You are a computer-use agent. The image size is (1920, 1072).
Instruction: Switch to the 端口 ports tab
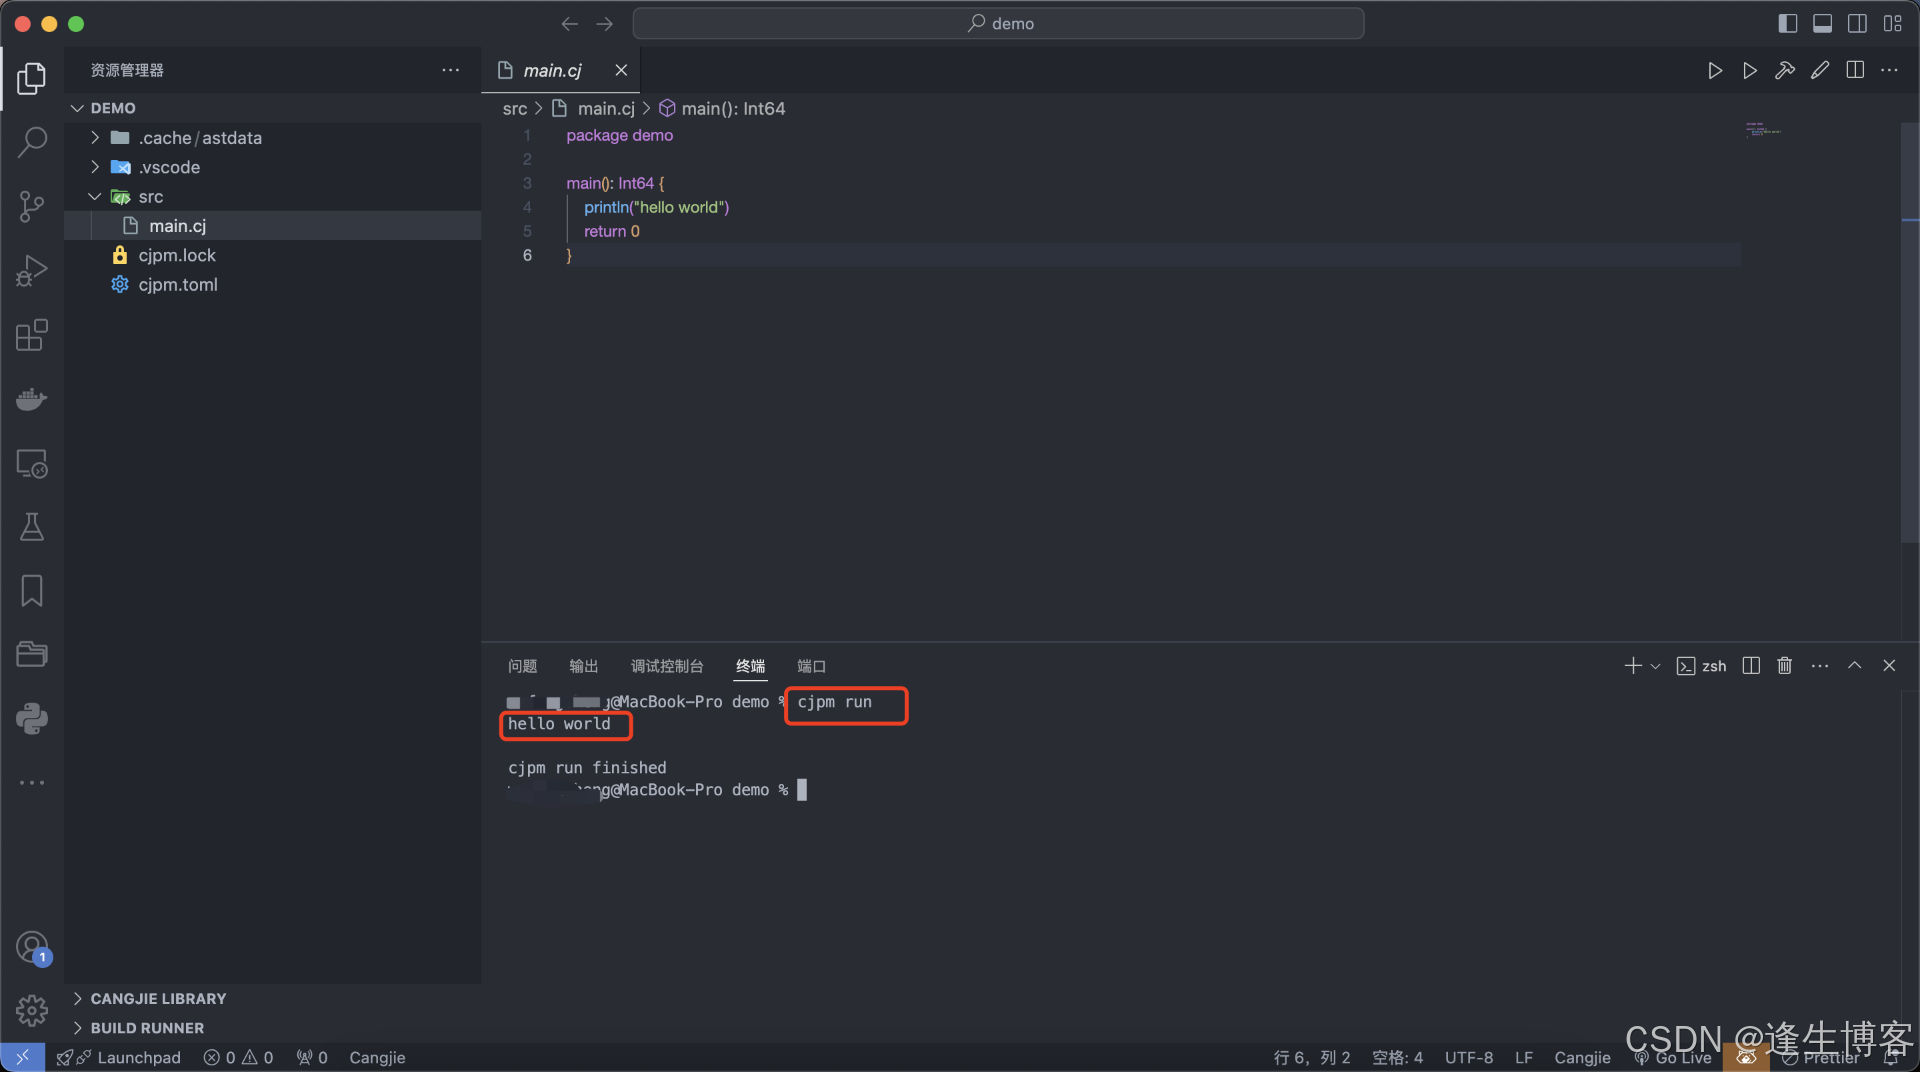click(x=811, y=666)
